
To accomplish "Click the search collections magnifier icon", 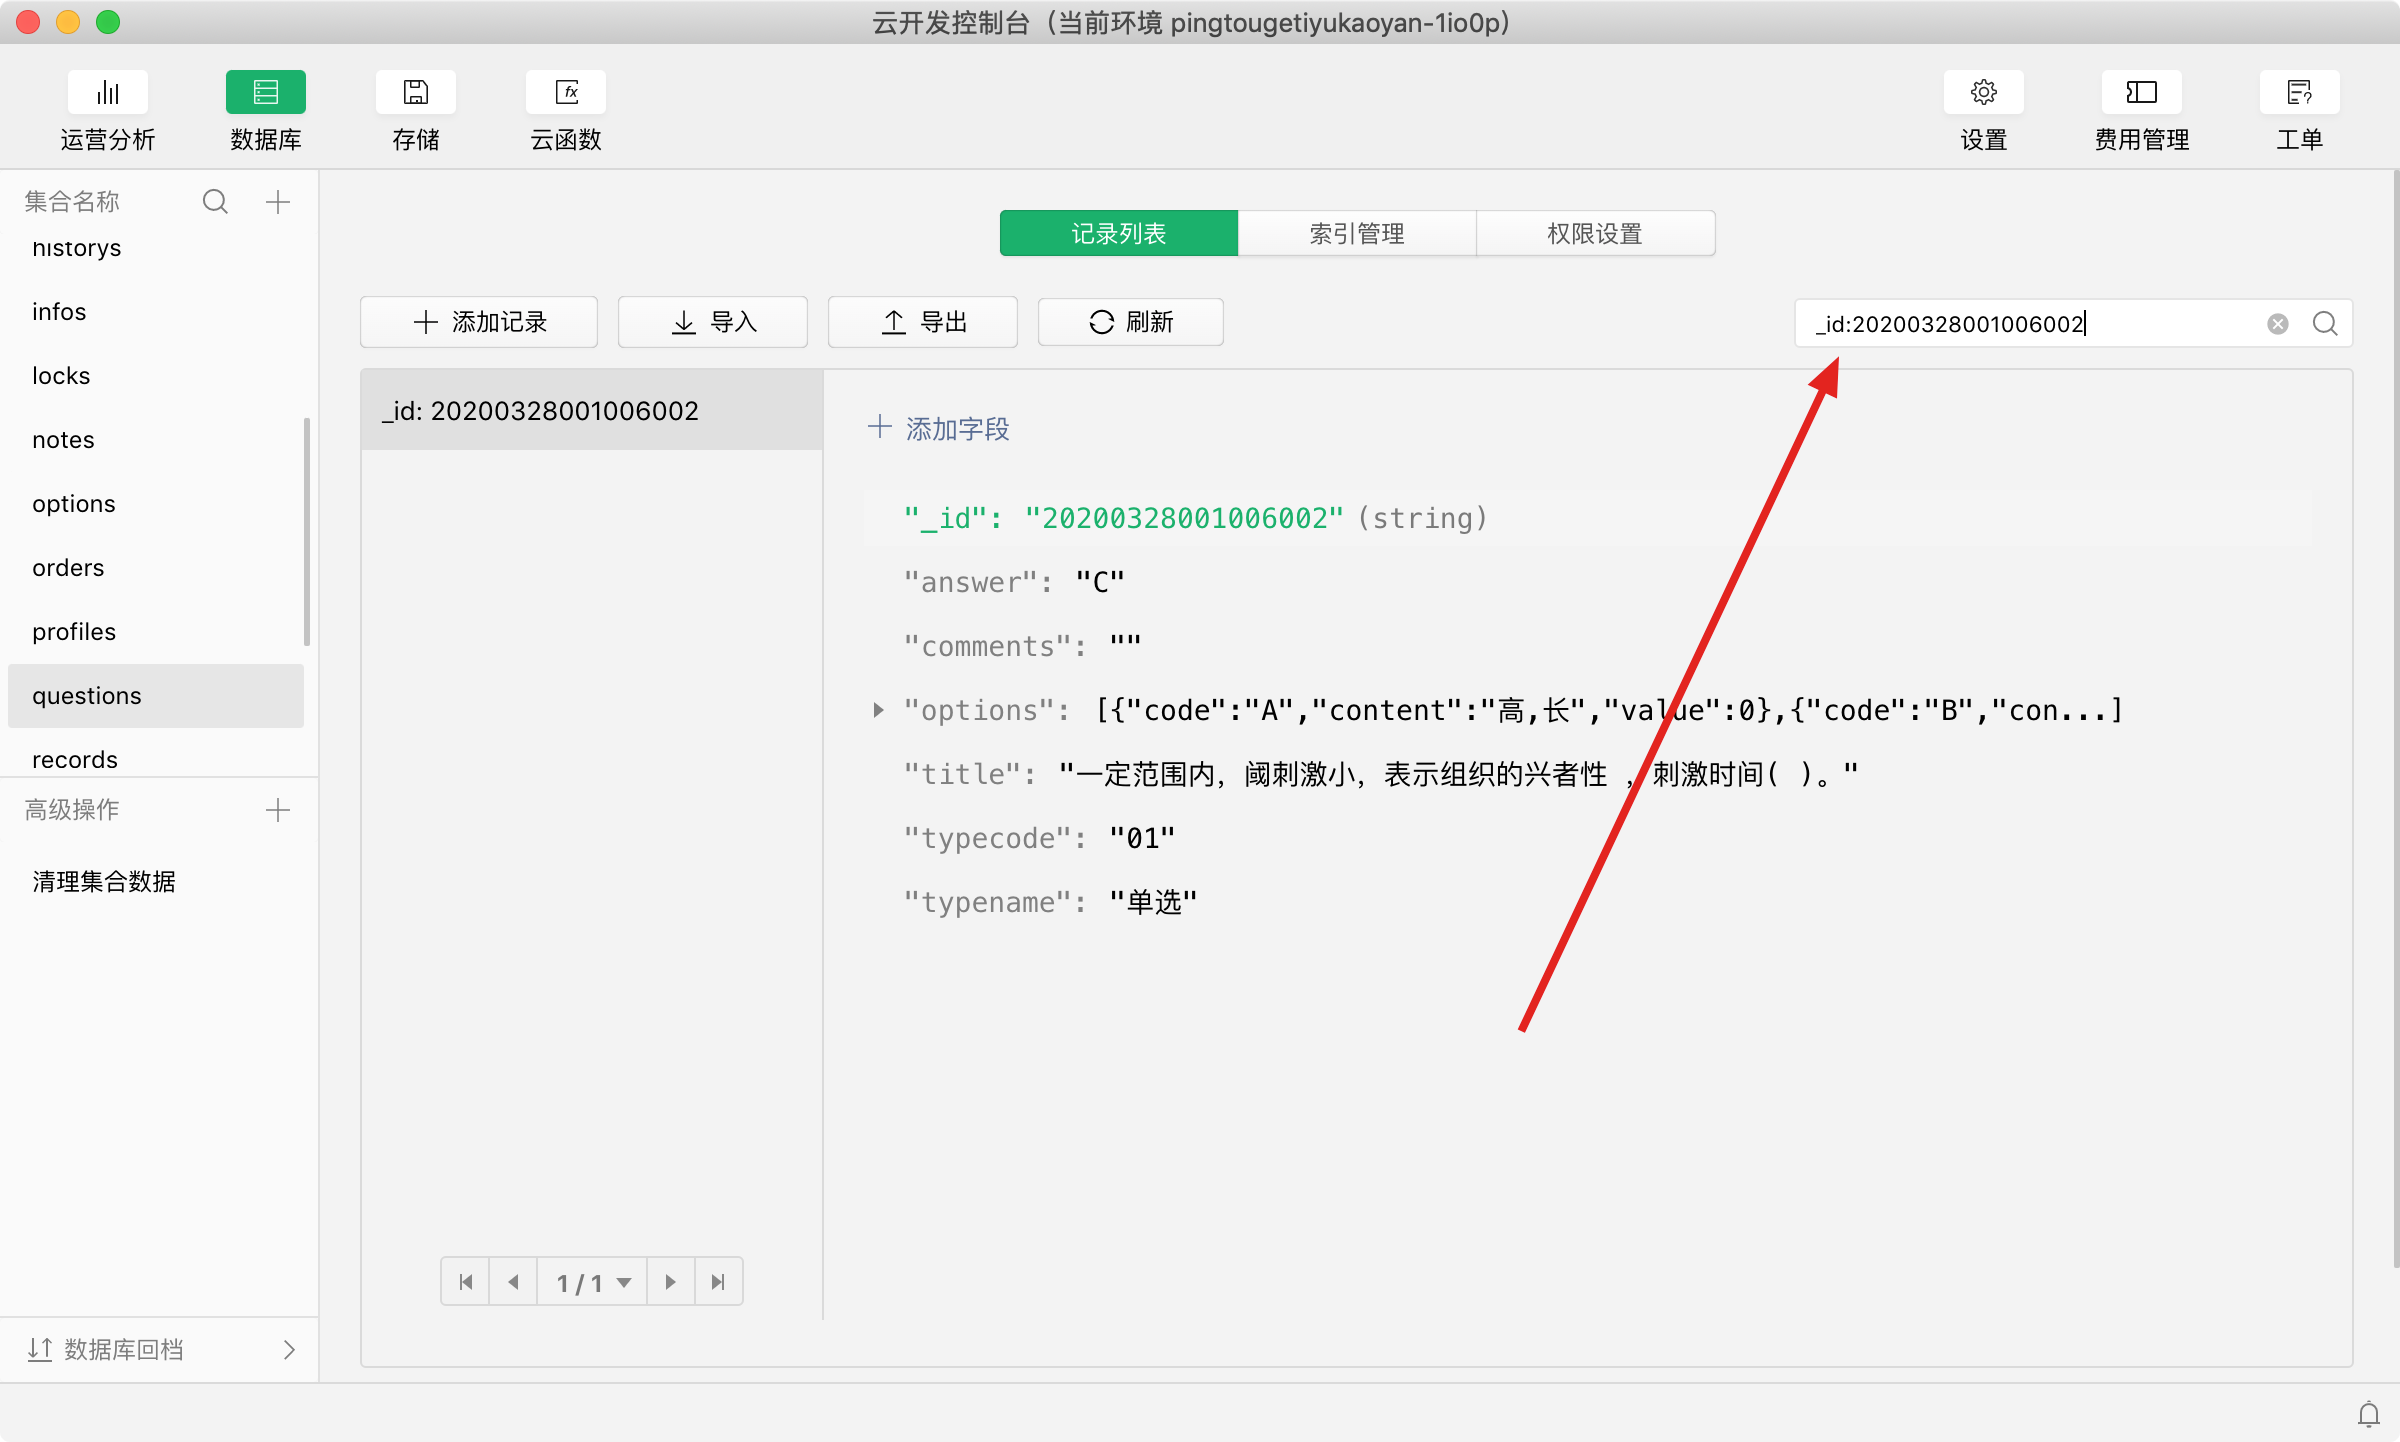I will (x=215, y=202).
